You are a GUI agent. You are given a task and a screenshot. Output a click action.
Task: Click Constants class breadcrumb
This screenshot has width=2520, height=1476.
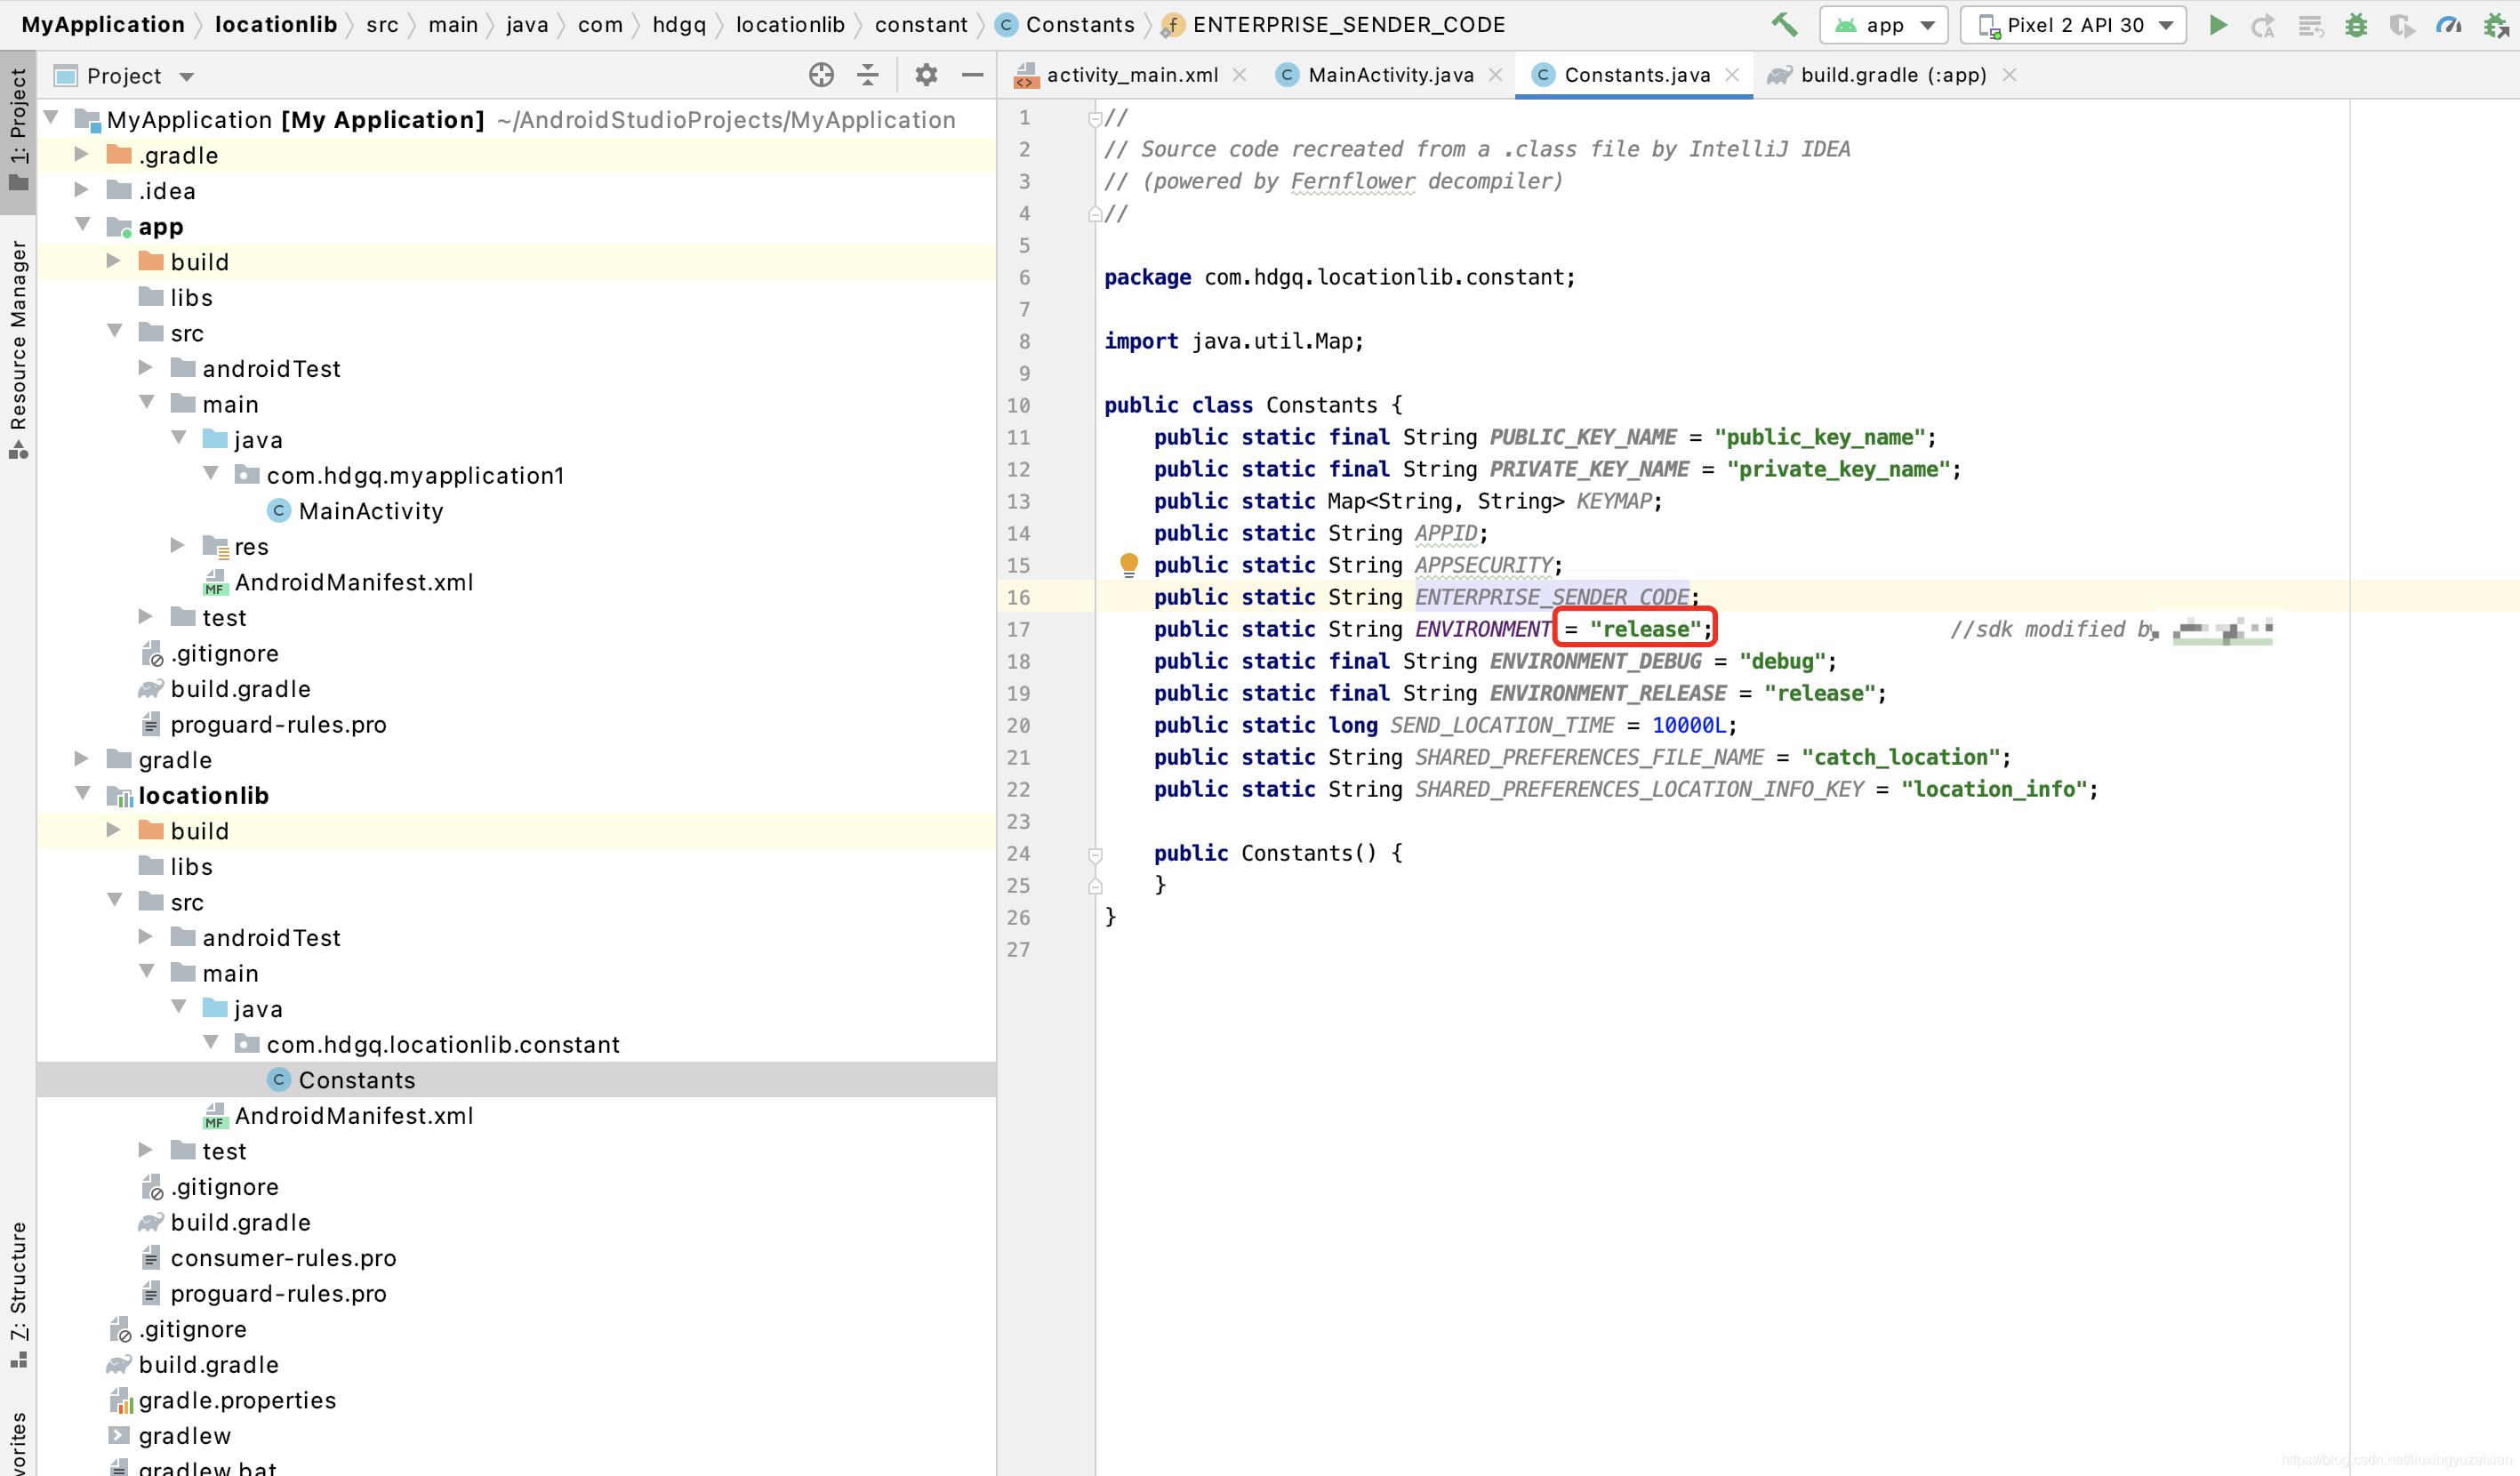1066,25
